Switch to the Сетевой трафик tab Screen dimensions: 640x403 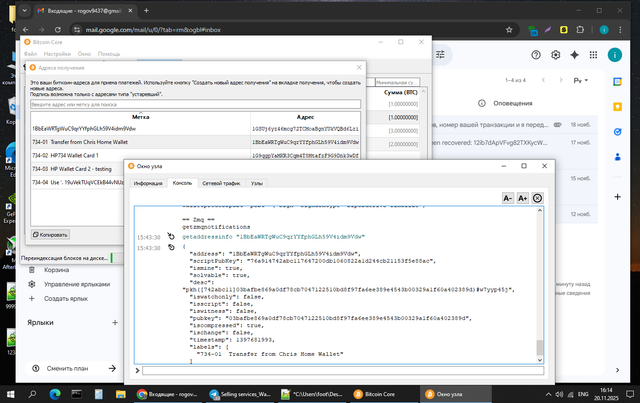coord(222,183)
